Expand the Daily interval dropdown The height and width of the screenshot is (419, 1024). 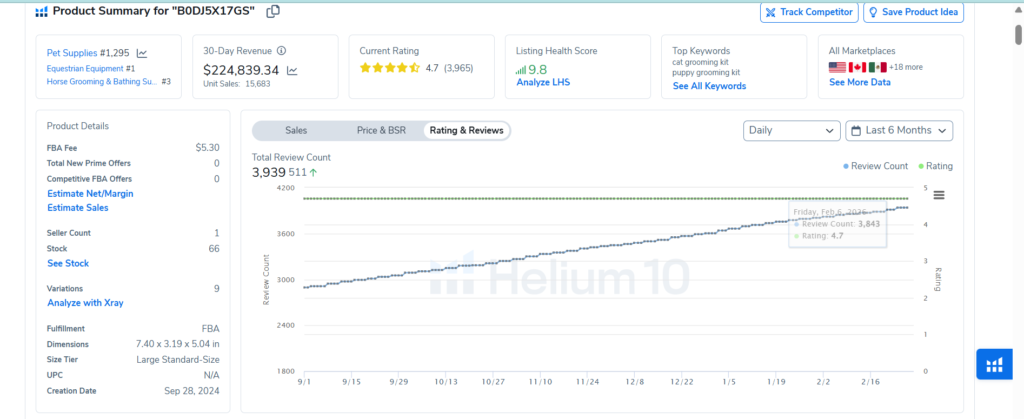coord(791,130)
